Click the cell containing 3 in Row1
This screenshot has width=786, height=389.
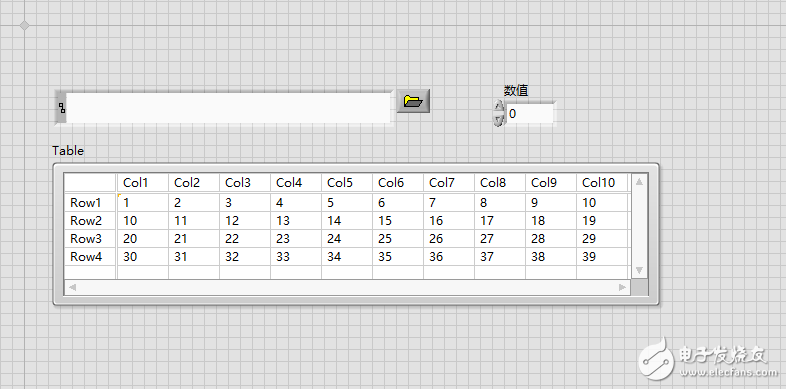245,203
